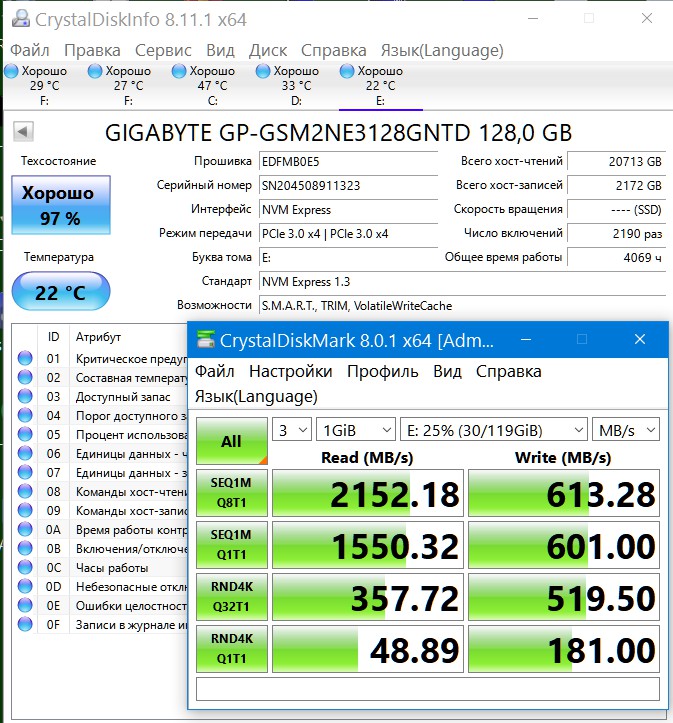Click the 20713 GB host reads value
Screen dimensions: 673x723
(x=616, y=162)
